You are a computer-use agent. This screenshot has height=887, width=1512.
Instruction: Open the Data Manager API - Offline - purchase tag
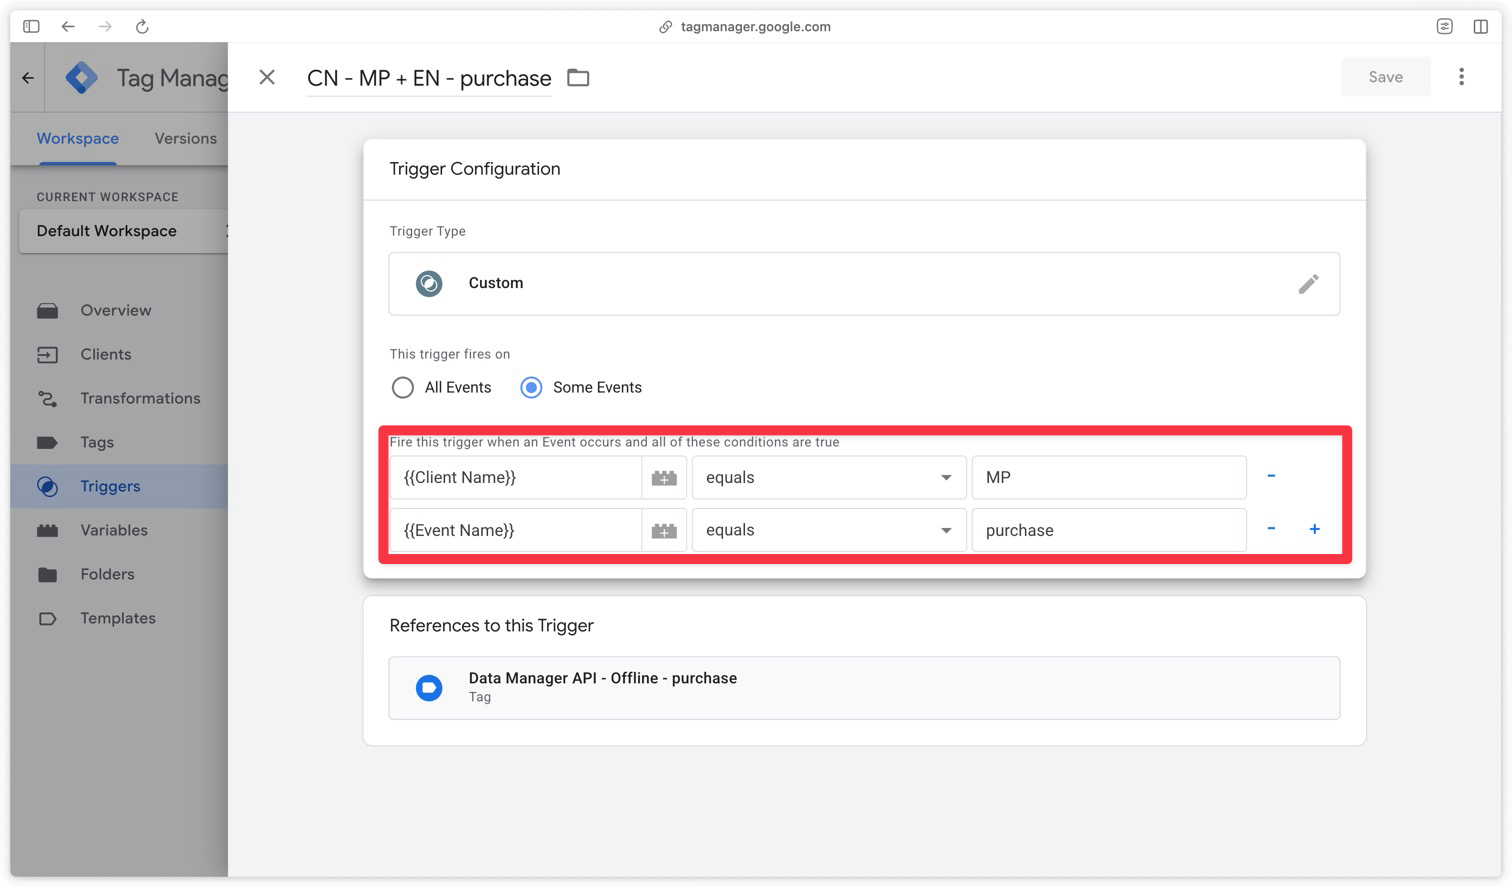864,688
